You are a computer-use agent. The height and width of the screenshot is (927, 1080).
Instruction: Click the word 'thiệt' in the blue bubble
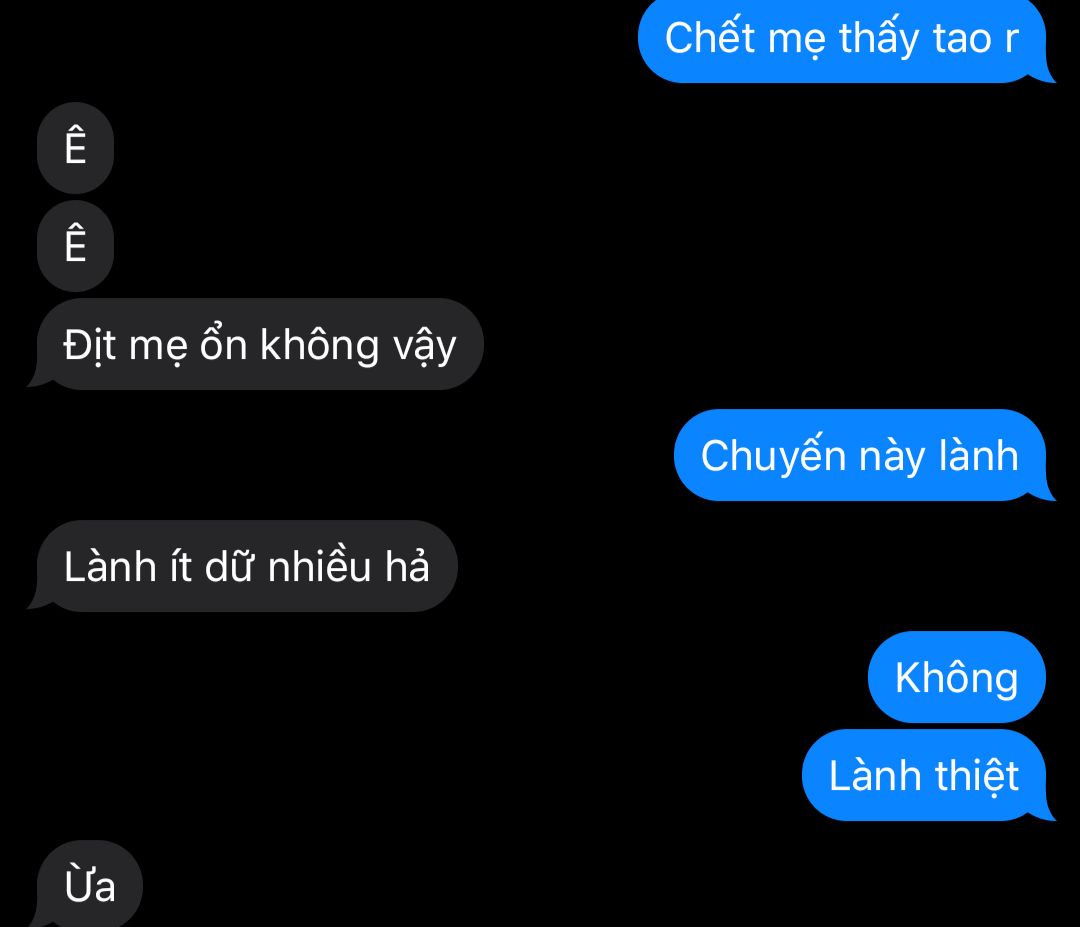(x=977, y=777)
